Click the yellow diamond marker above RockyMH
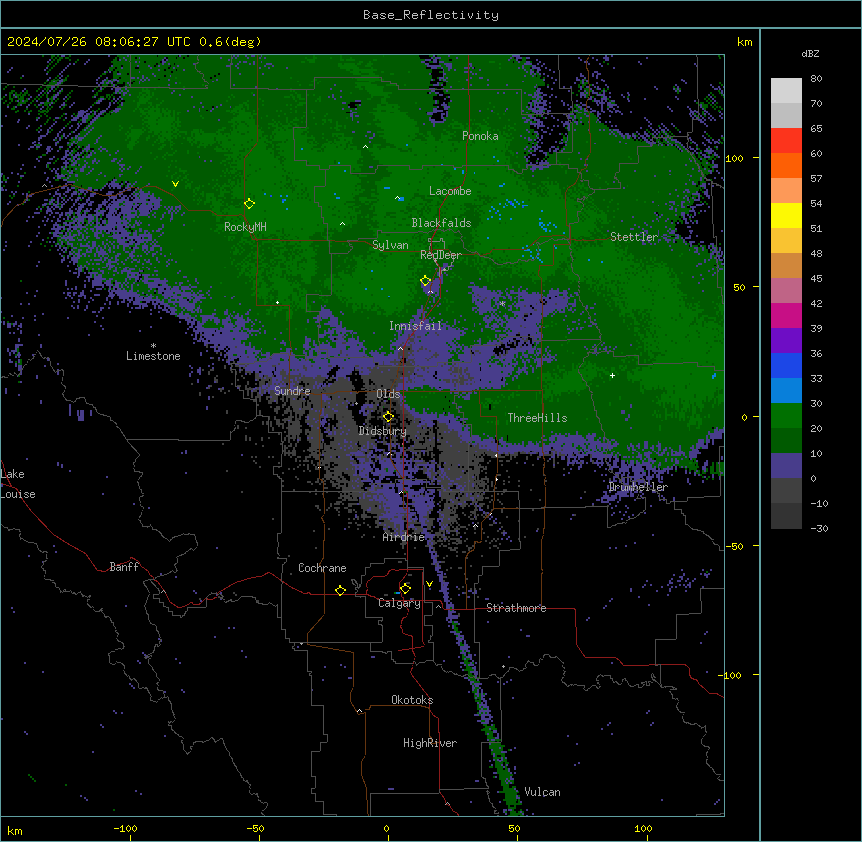This screenshot has height=842, width=862. (249, 204)
